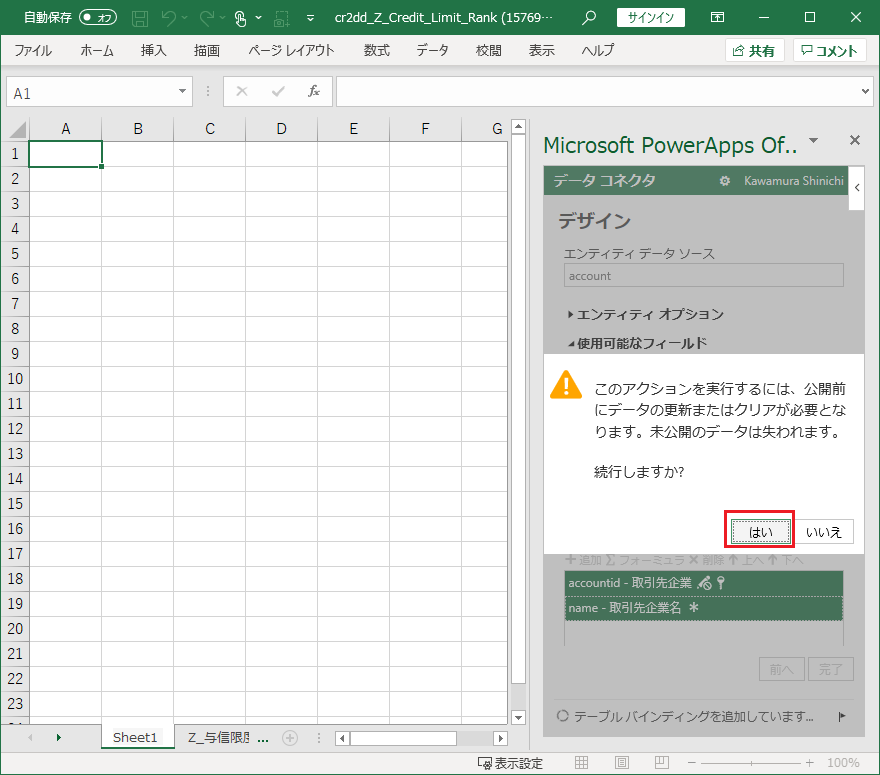Image resolution: width=880 pixels, height=775 pixels.
Task: Open the 数式 ribbon tab
Action: (x=376, y=51)
